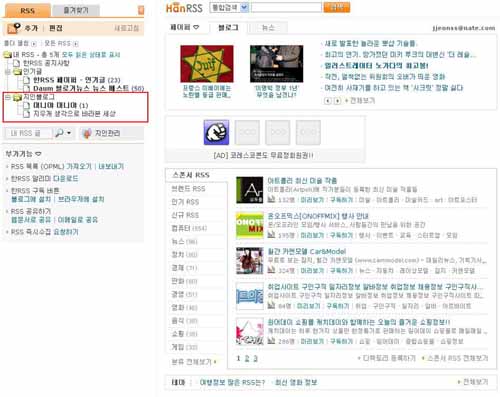The width and height of the screenshot is (500, 397).
Task: Click the Car&Model feed title
Action: pyautogui.click(x=307, y=252)
